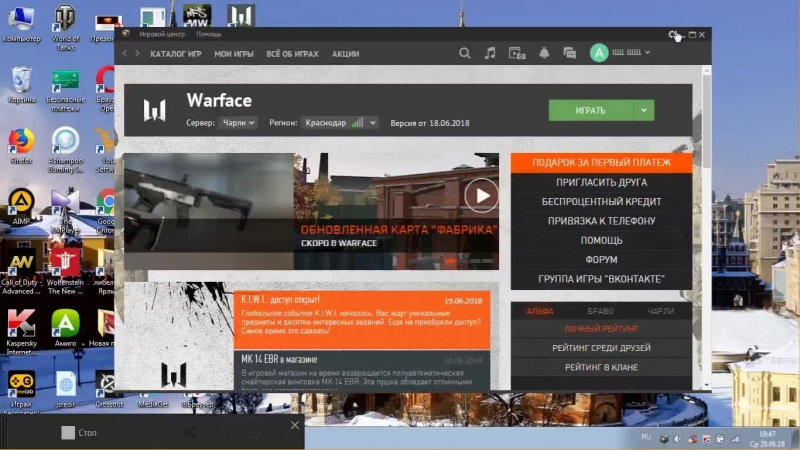Open the Помощь menu in the title bar

tap(209, 34)
